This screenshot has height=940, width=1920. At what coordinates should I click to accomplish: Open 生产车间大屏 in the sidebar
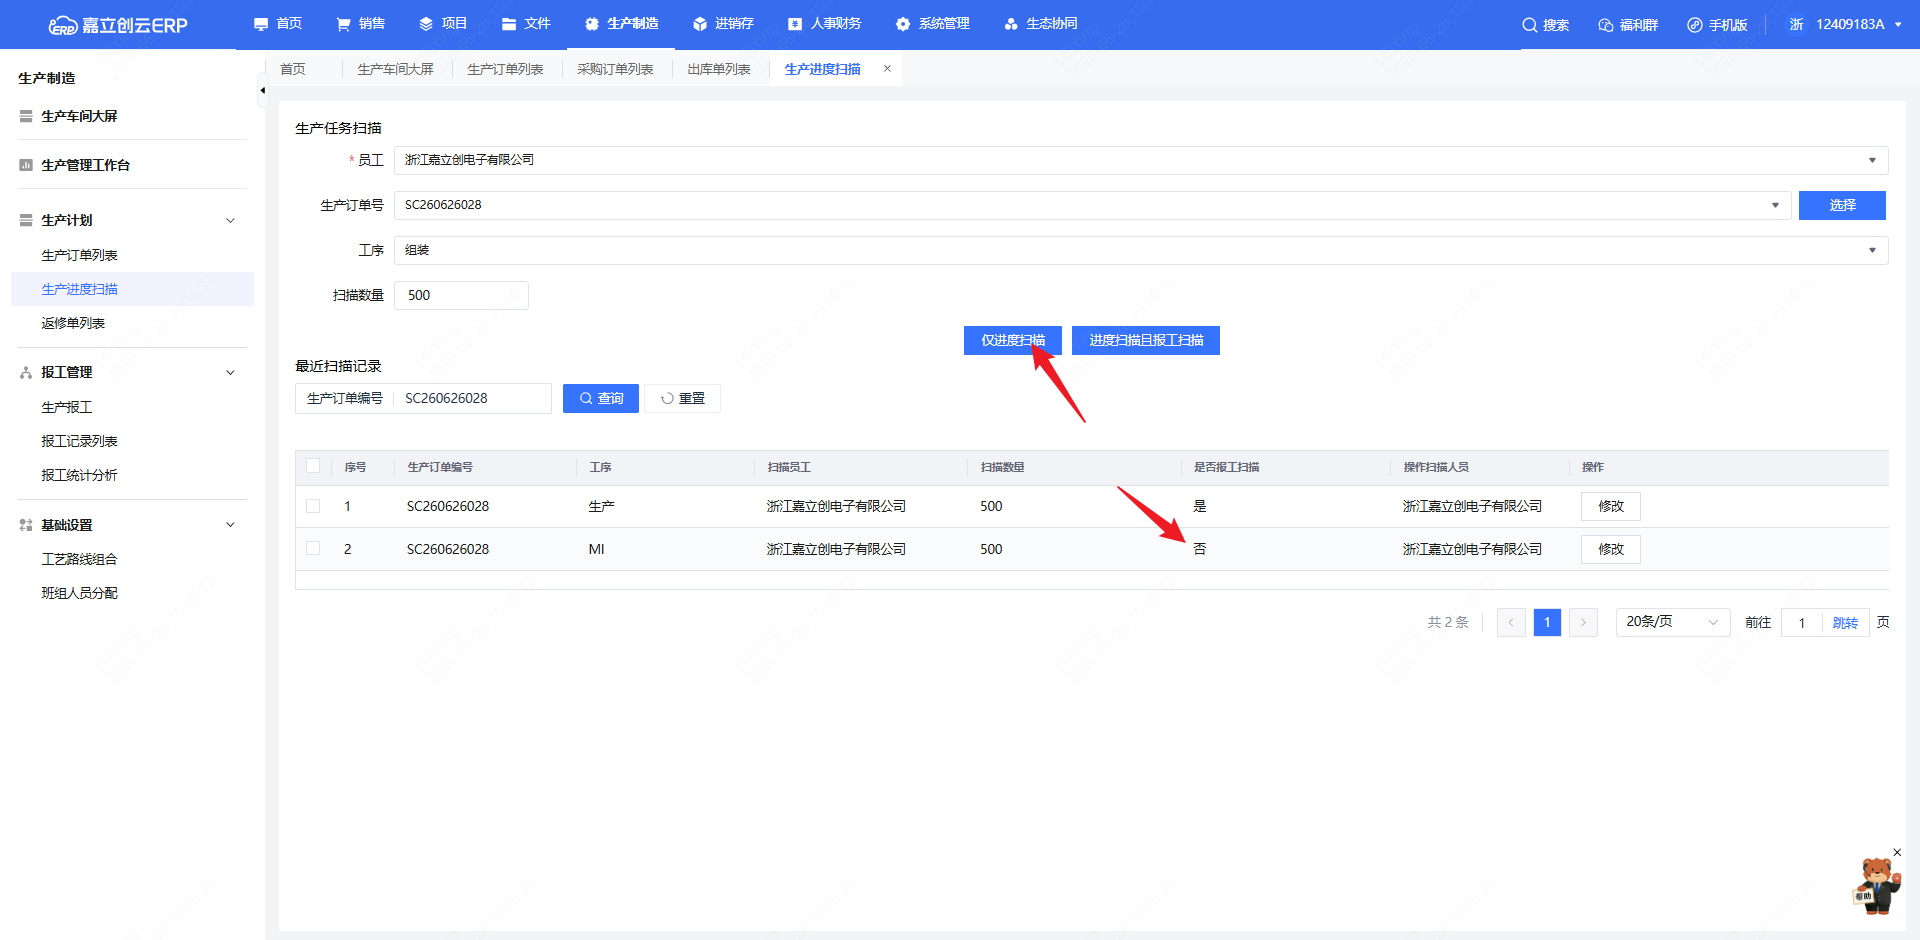click(x=79, y=116)
